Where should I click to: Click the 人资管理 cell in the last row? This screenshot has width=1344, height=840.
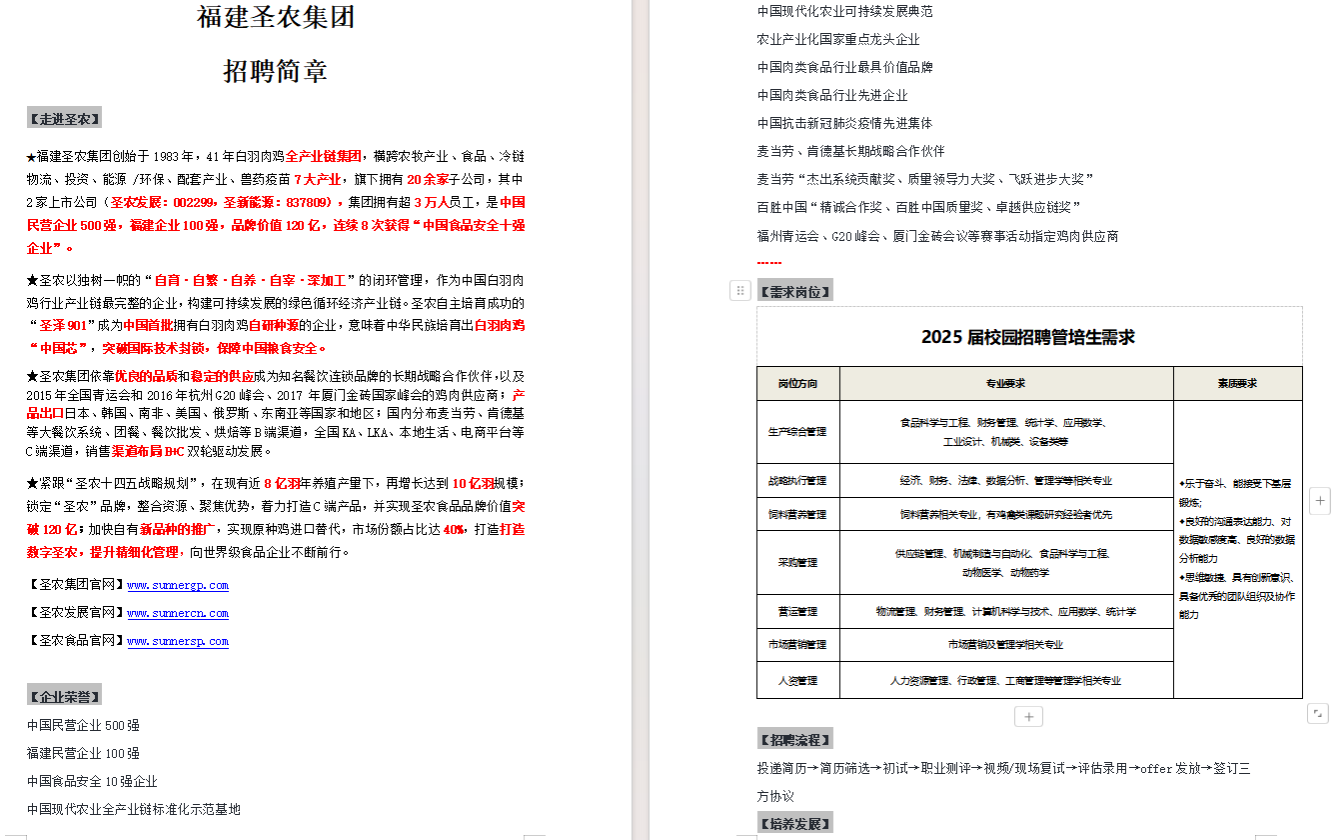[797, 680]
